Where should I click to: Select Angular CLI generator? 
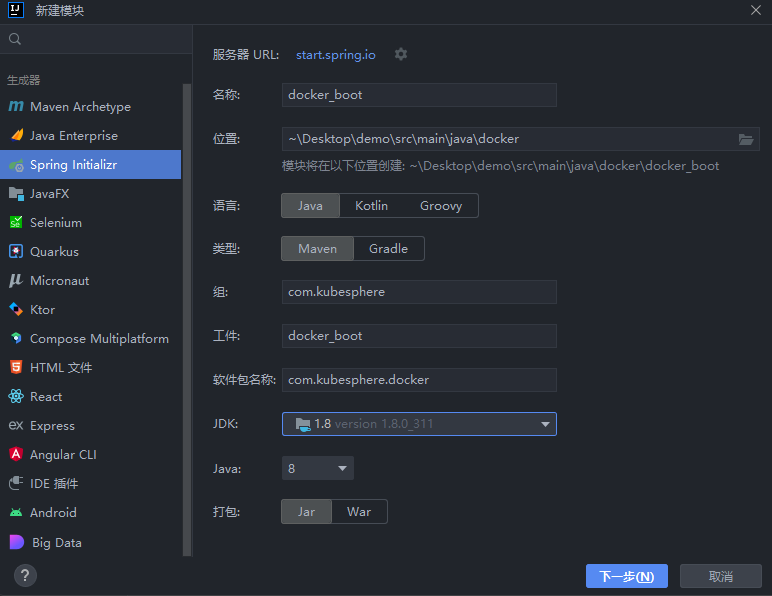[x=91, y=454]
